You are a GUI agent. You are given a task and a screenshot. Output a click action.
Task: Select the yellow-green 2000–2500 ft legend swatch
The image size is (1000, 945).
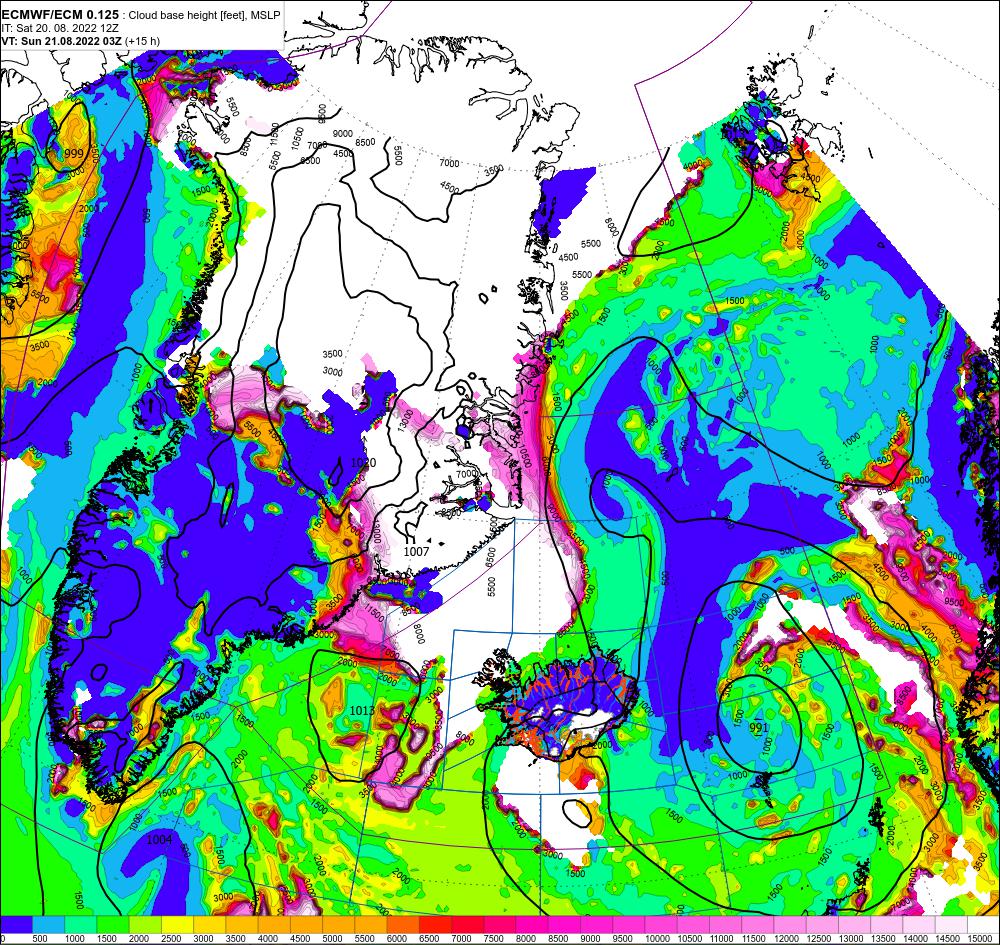(145, 925)
